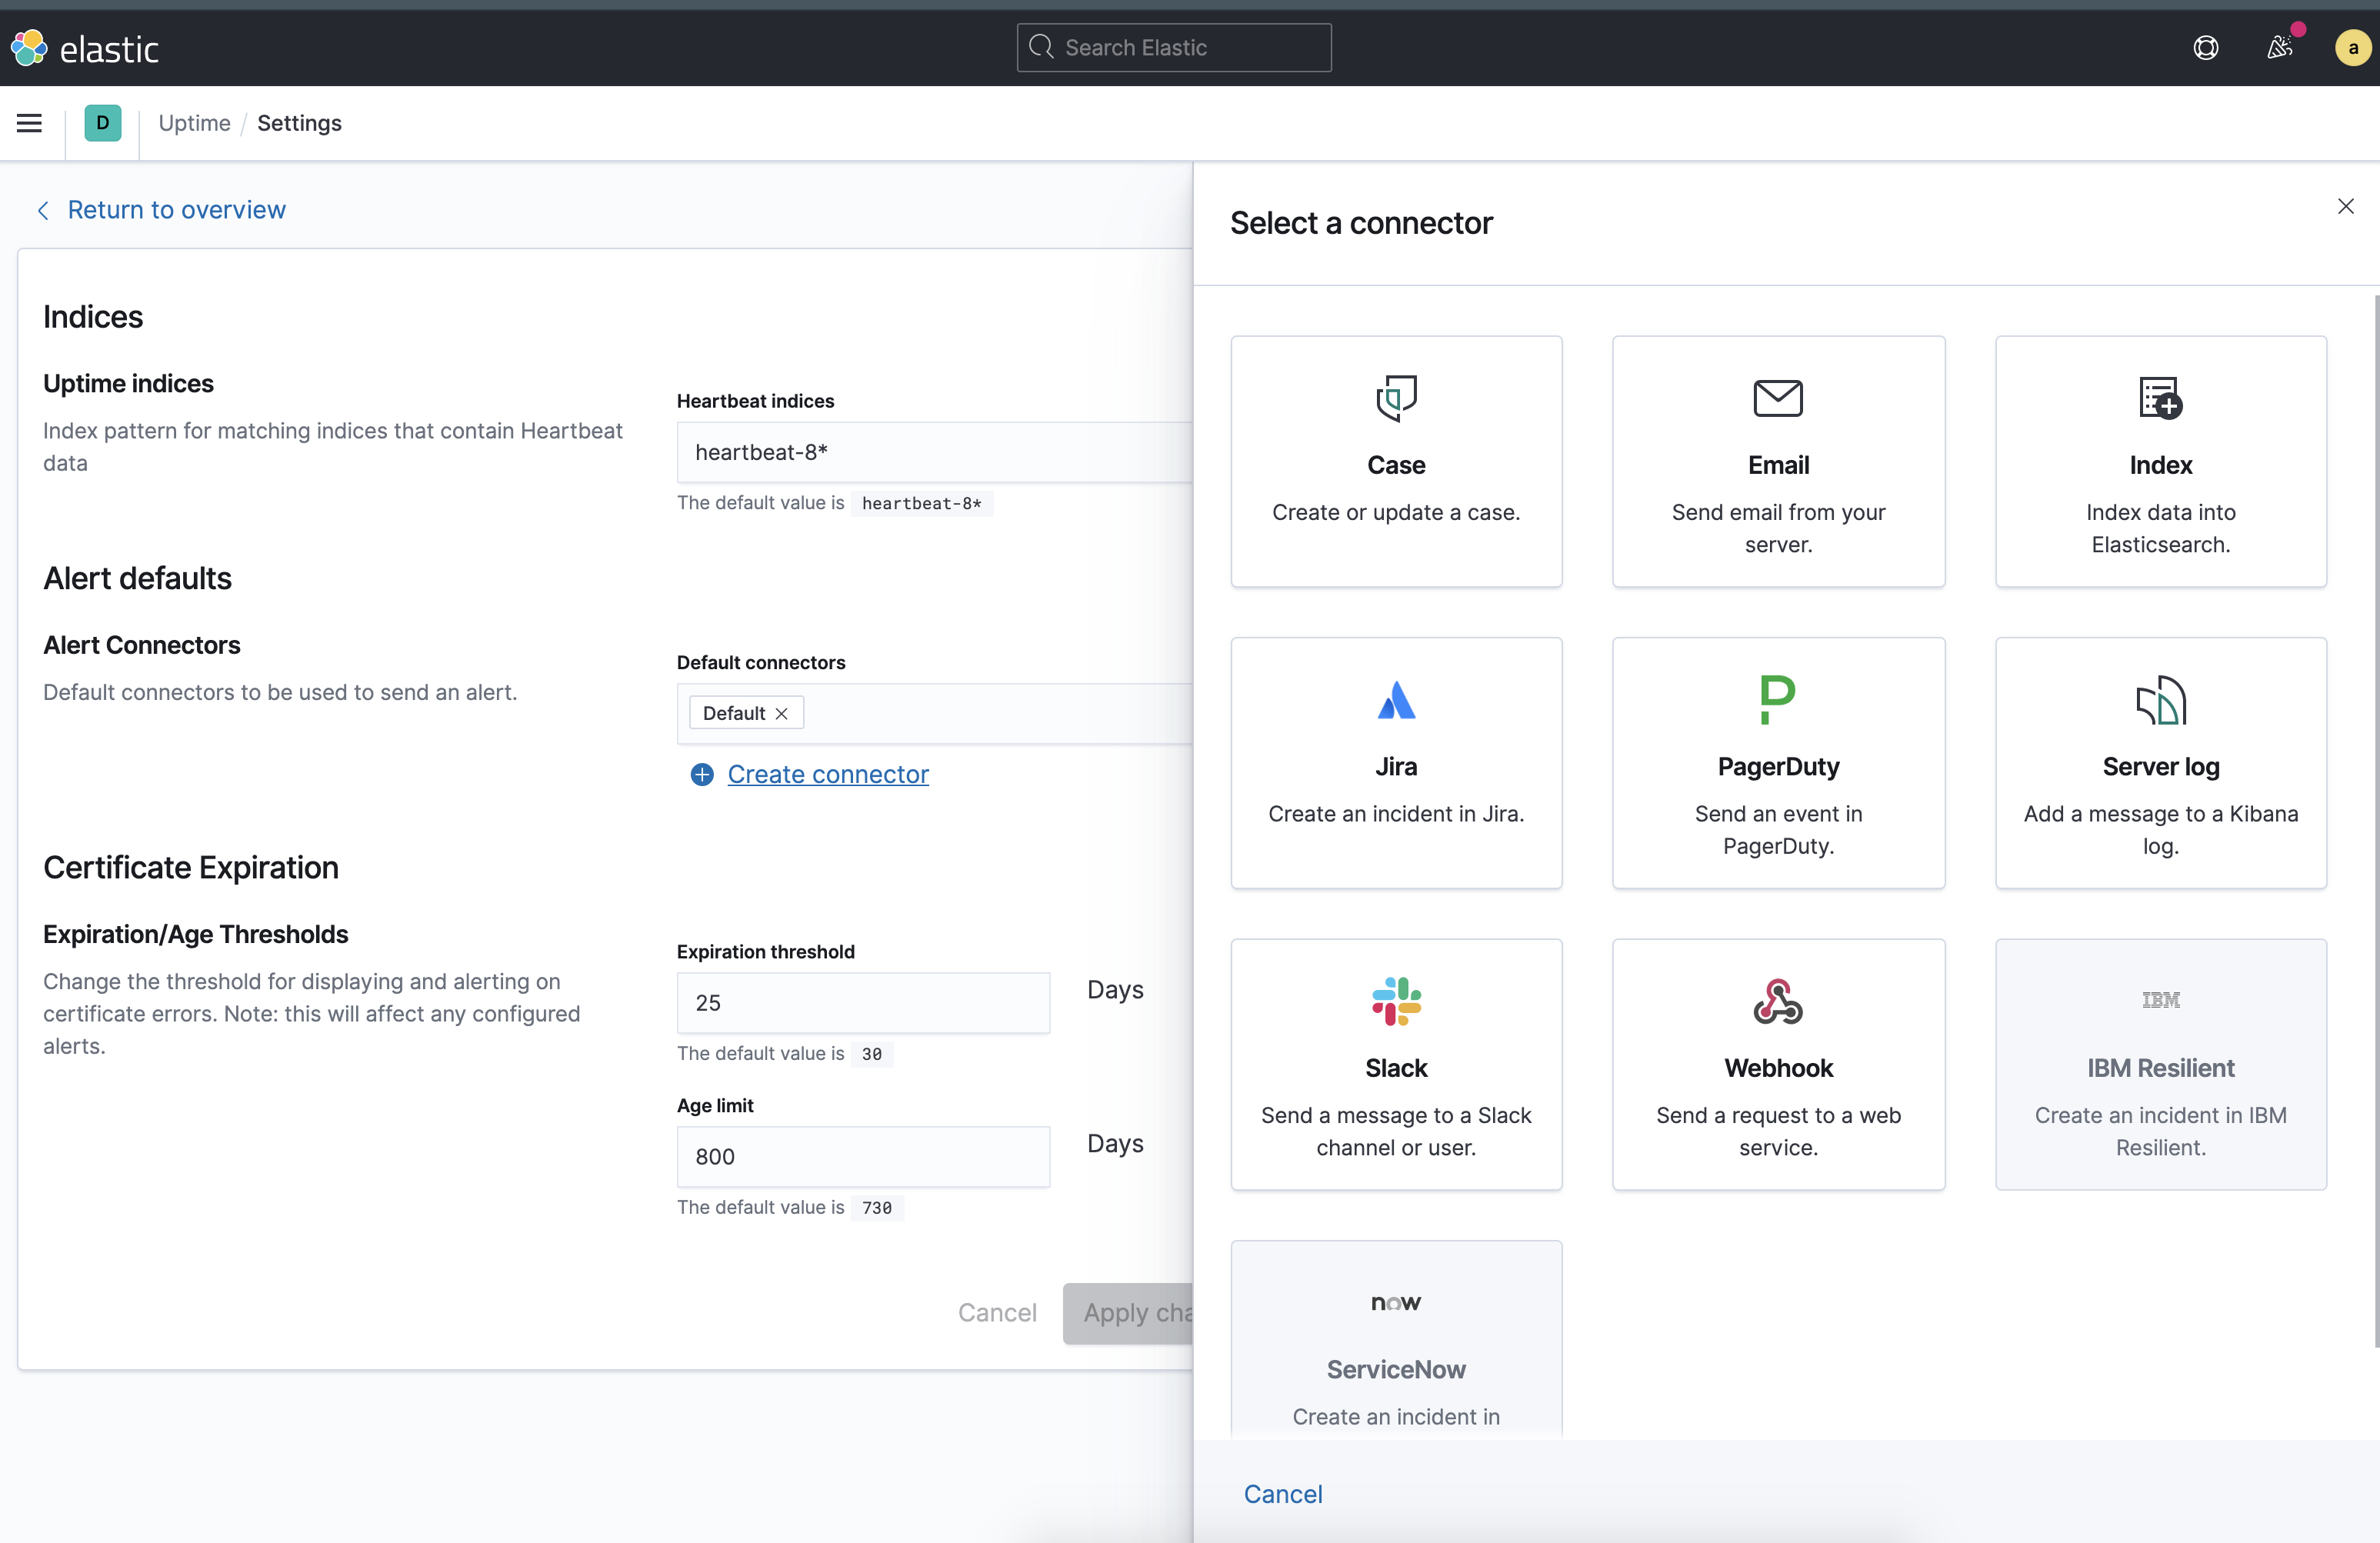Remove Default connector badge with X
Screen dimensions: 2380x1543
tap(782, 713)
